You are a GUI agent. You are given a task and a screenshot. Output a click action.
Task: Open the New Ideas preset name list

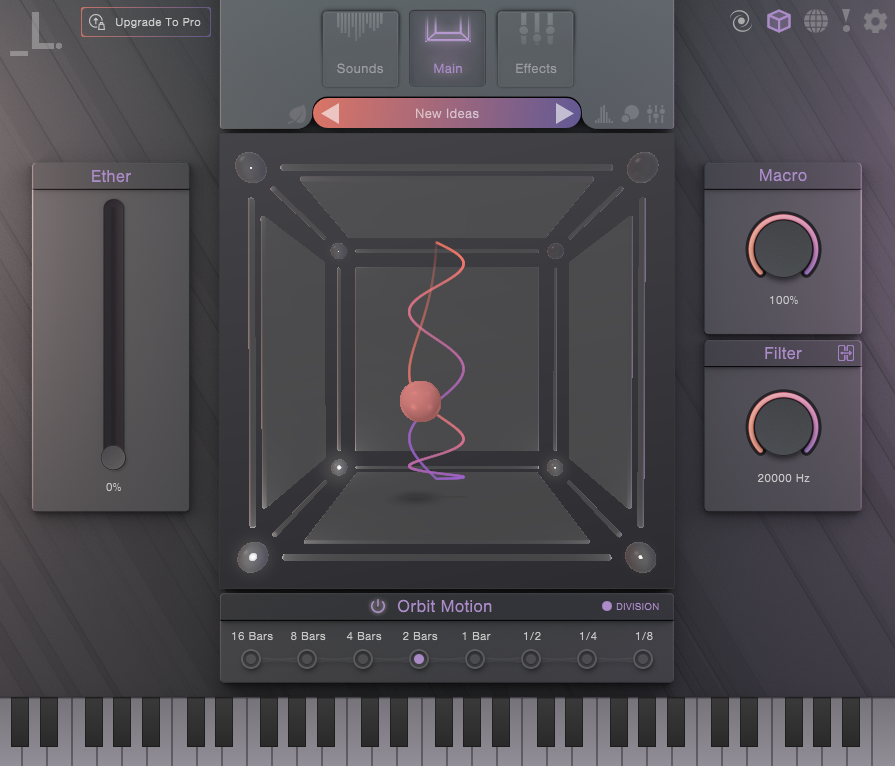447,114
